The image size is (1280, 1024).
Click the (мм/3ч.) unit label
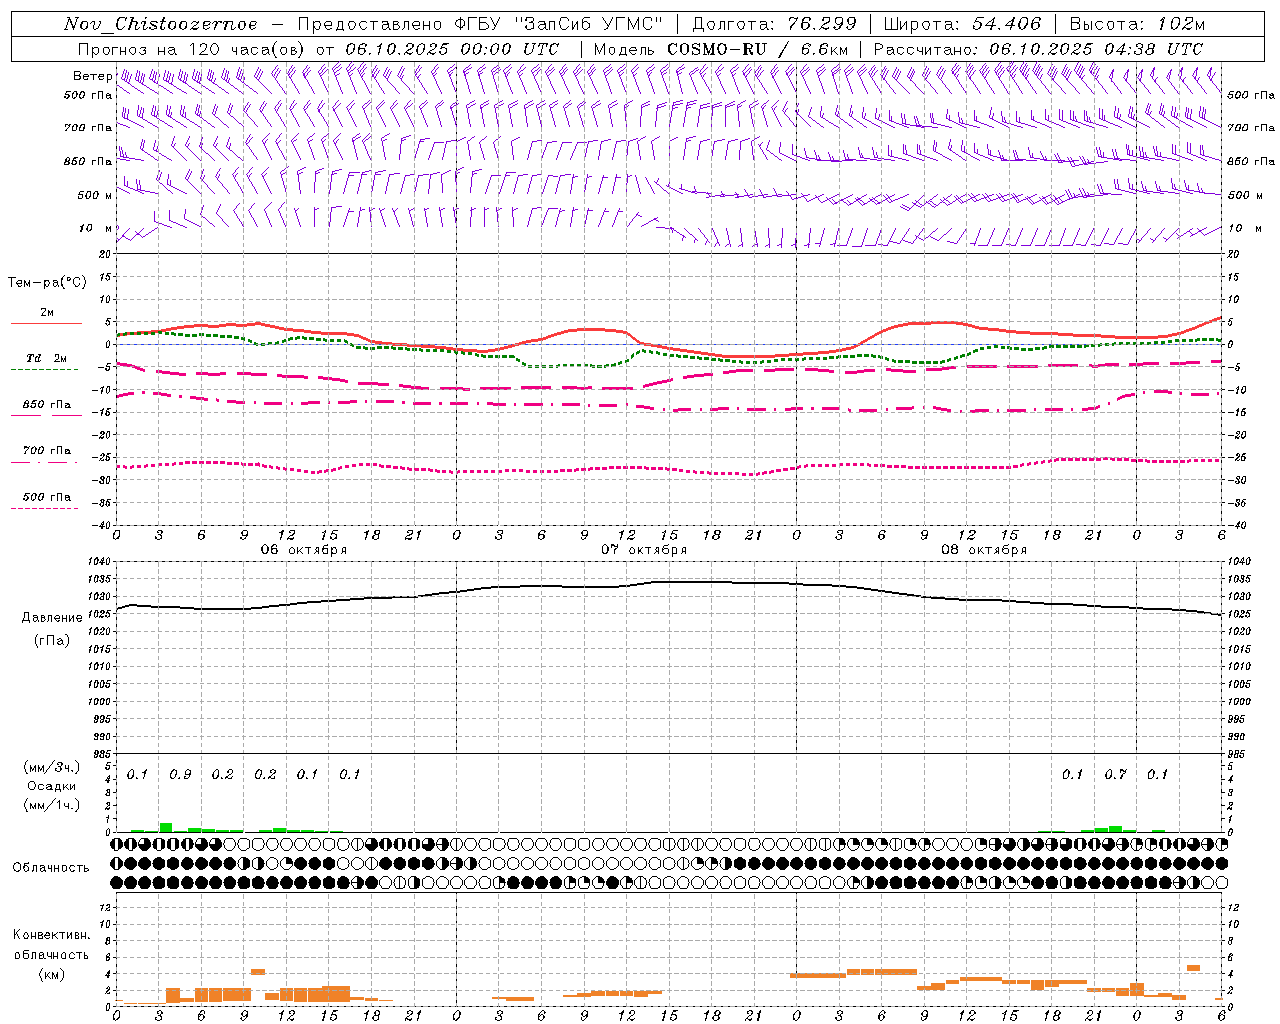[x=51, y=767]
